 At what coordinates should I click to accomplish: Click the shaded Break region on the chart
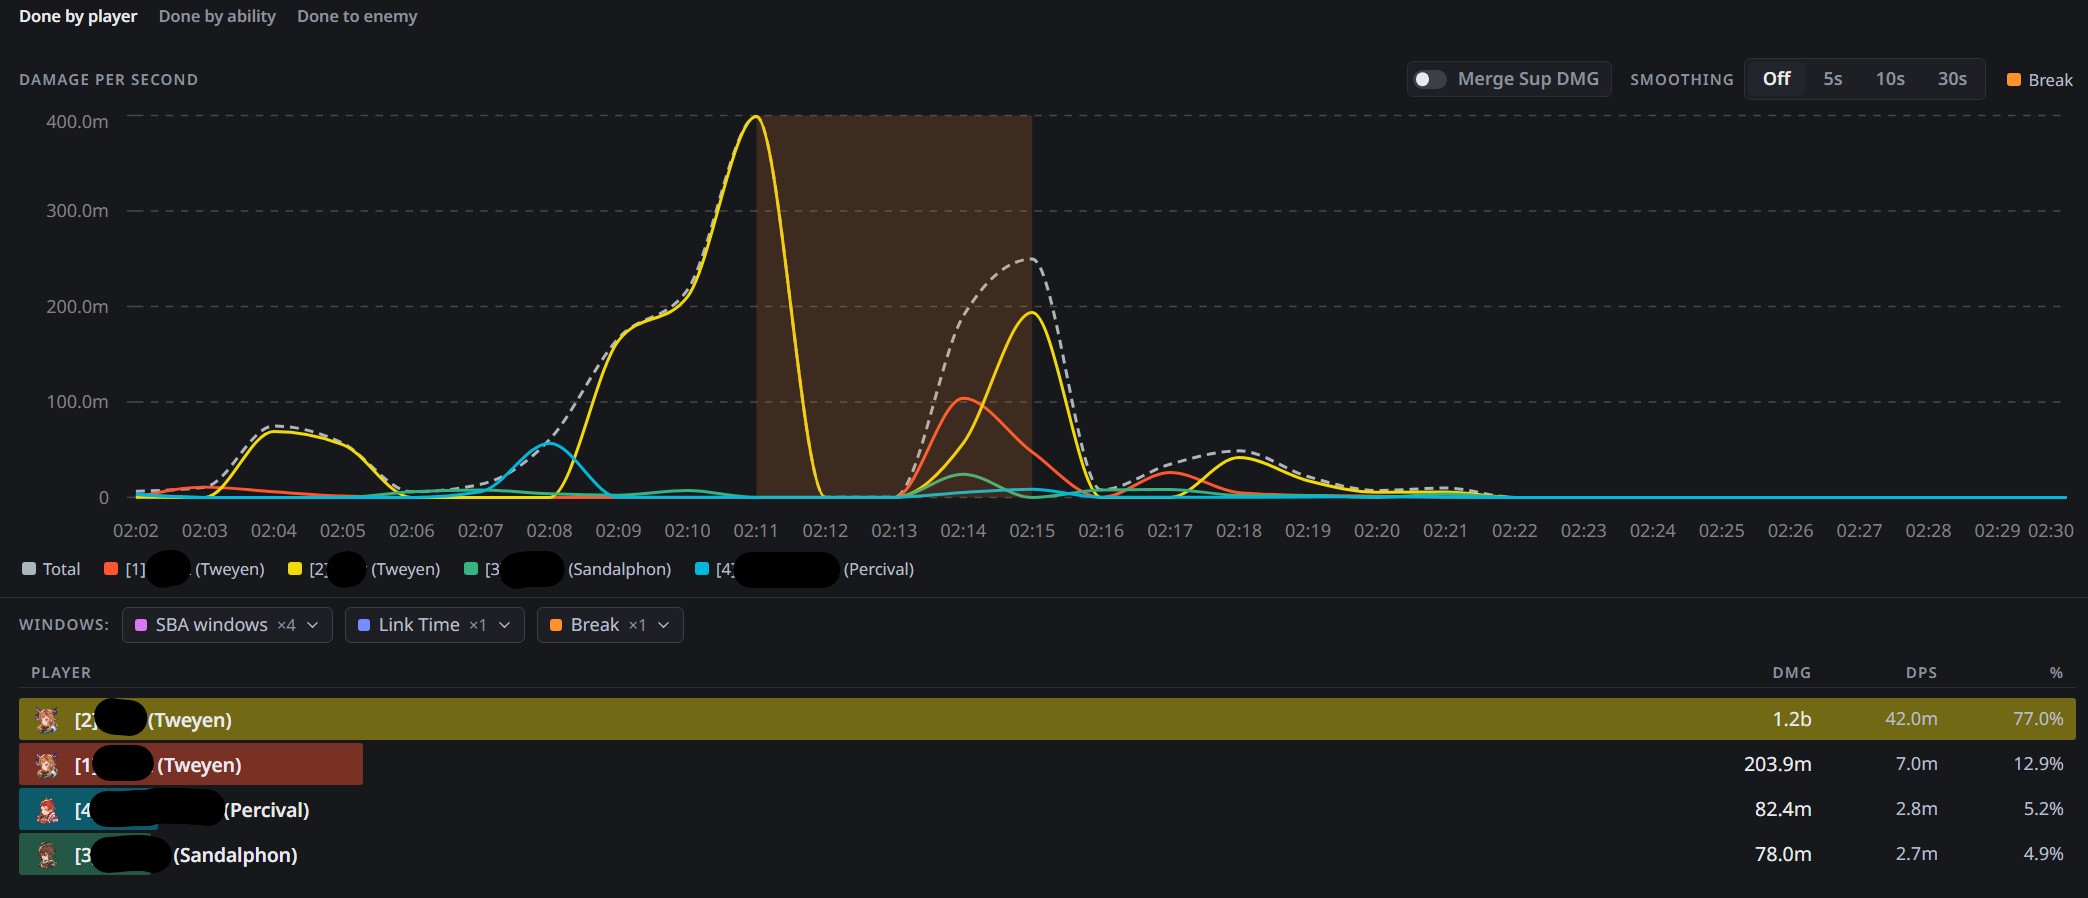(x=894, y=306)
